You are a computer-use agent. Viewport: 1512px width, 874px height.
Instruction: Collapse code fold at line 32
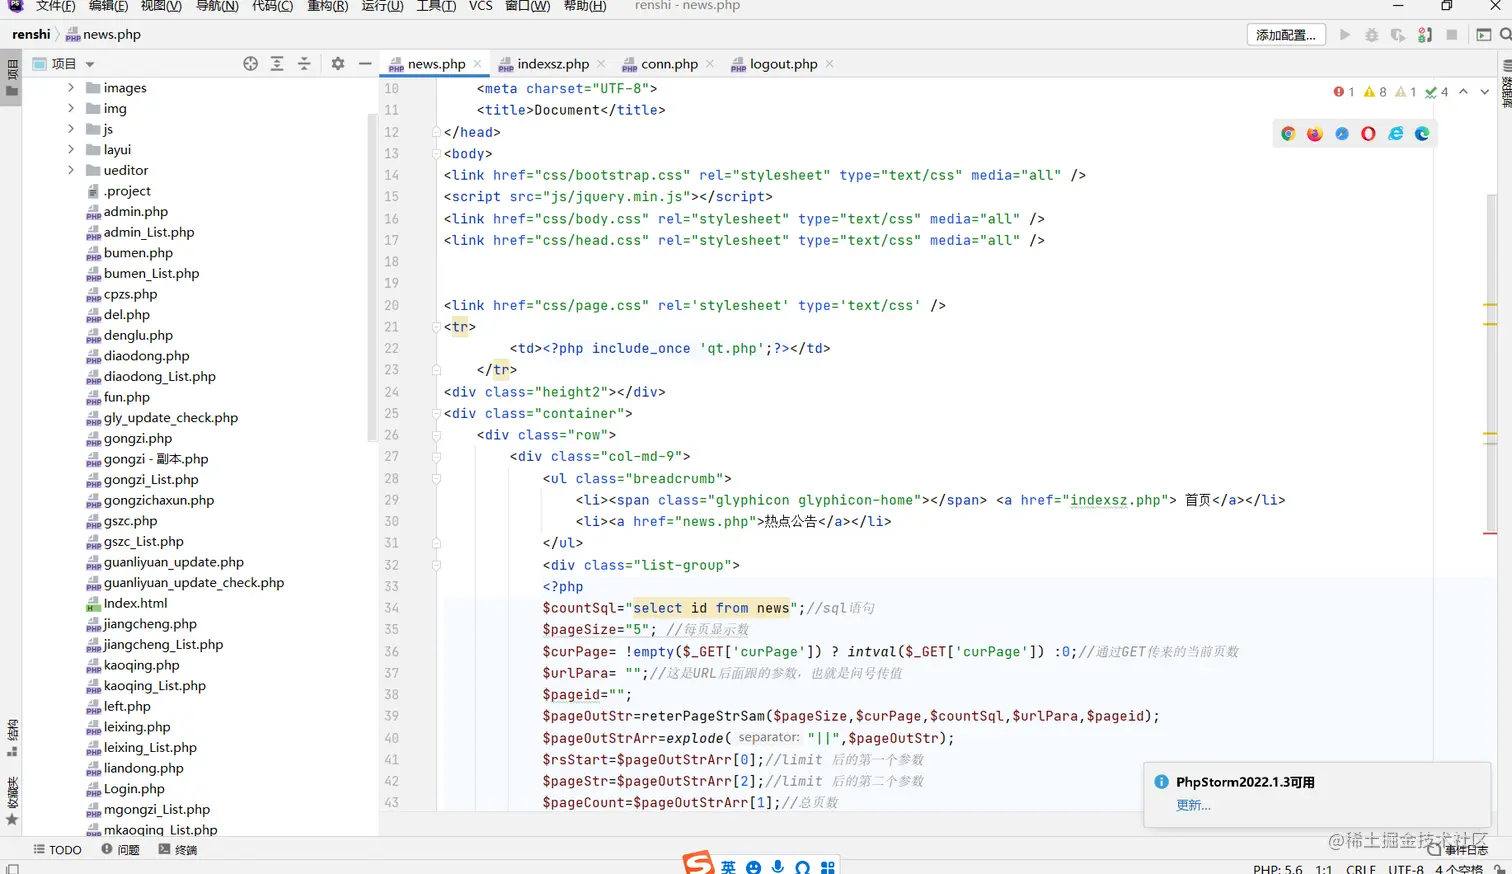click(436, 565)
